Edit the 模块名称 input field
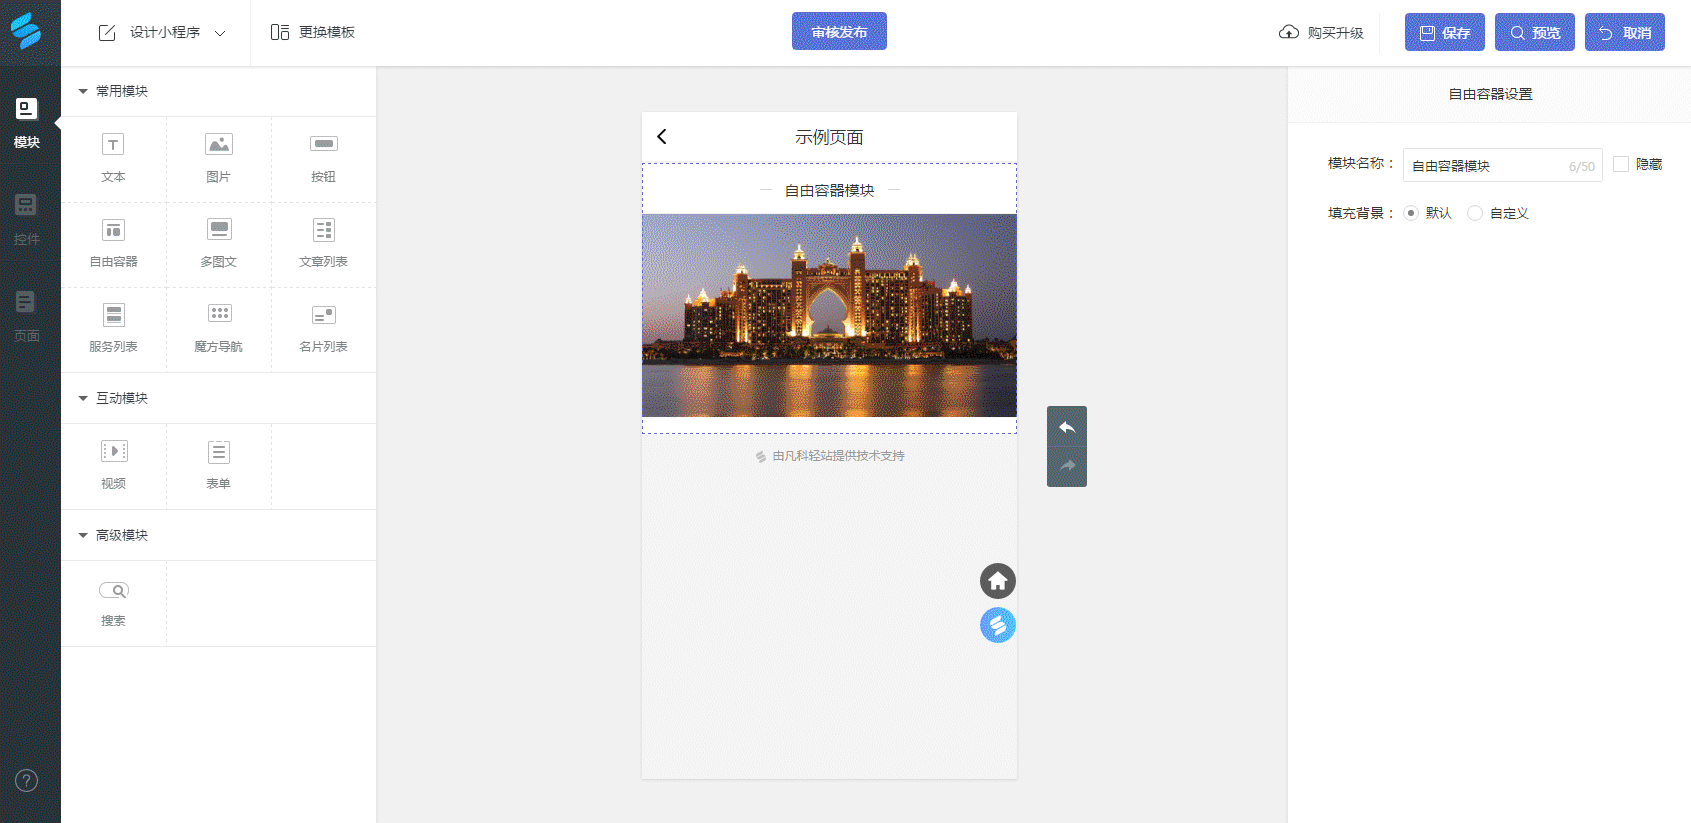This screenshot has width=1691, height=823. [x=1502, y=165]
